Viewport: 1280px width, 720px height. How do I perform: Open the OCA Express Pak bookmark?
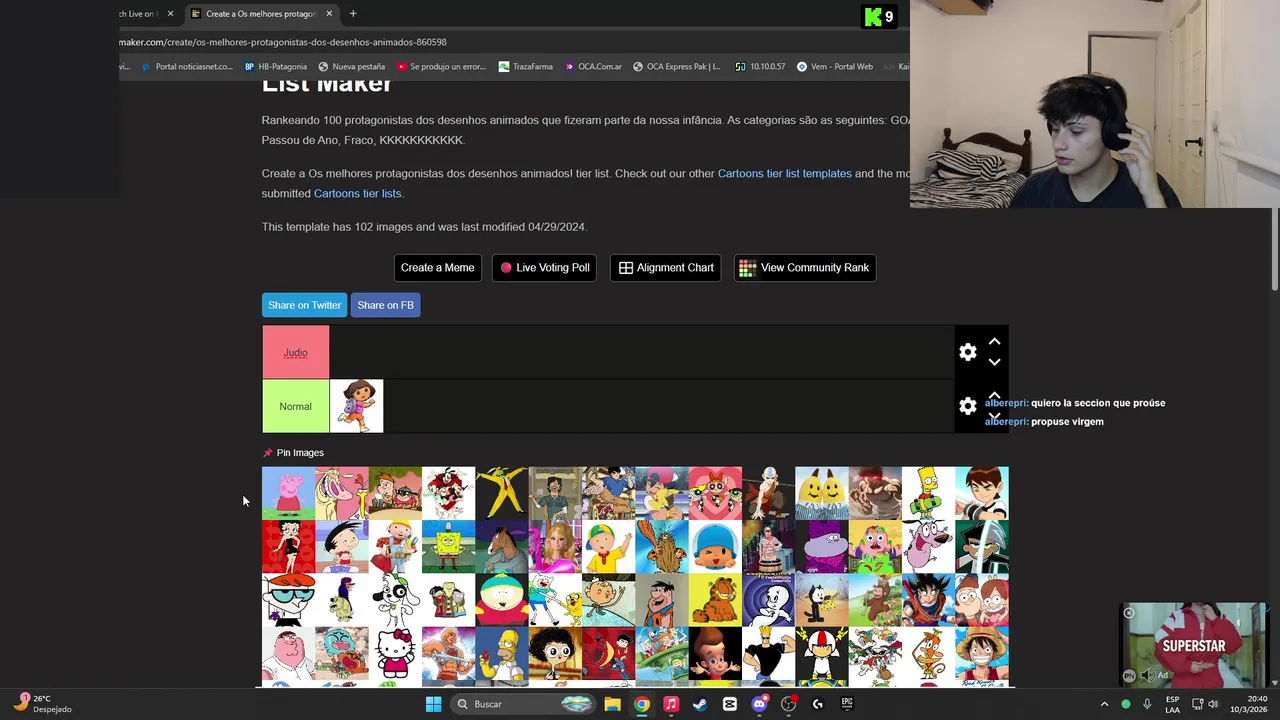pos(676,67)
